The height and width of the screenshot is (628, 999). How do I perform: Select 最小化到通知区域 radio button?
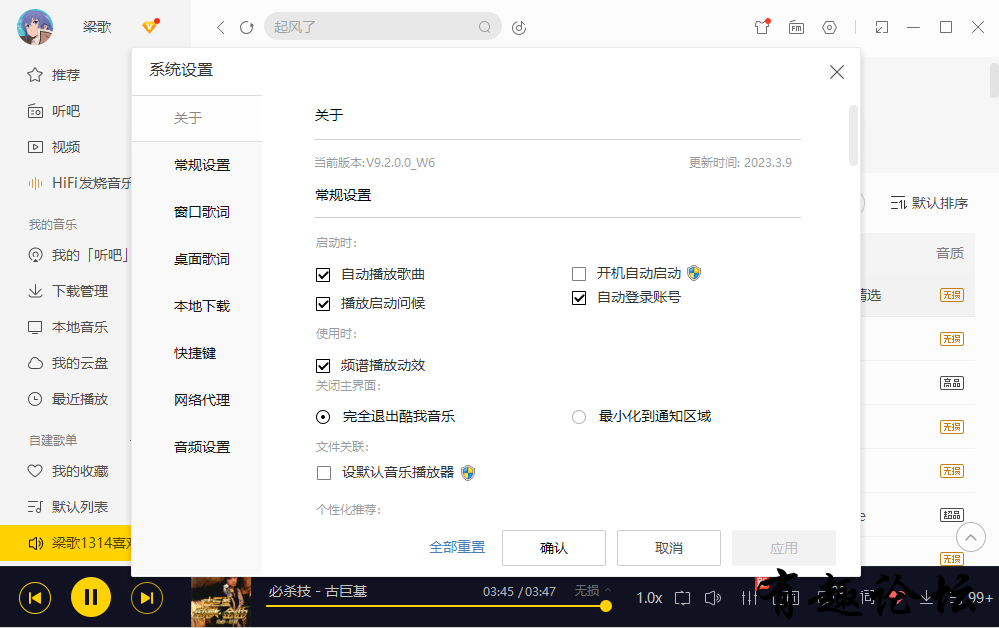(579, 417)
